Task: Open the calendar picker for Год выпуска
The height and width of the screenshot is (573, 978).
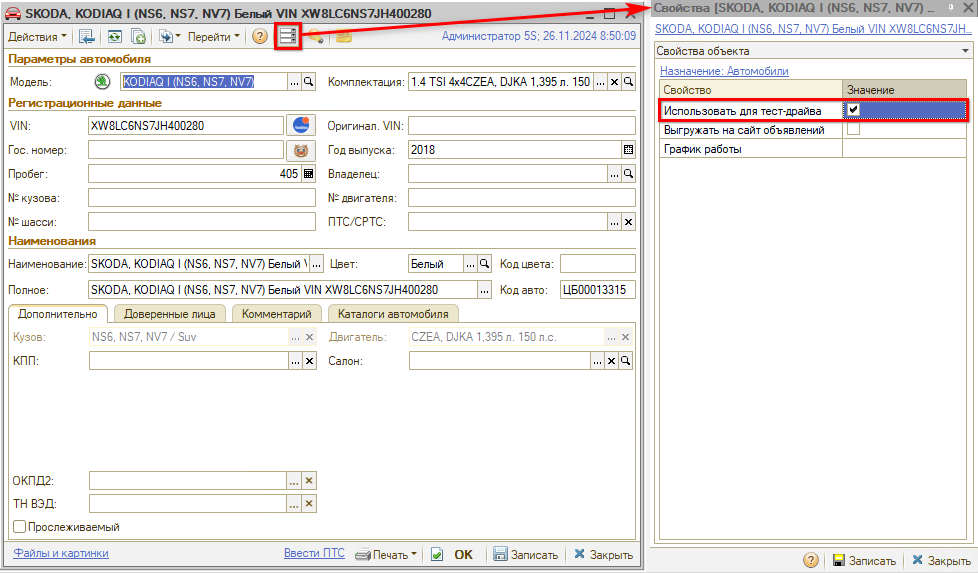Action: coord(628,150)
